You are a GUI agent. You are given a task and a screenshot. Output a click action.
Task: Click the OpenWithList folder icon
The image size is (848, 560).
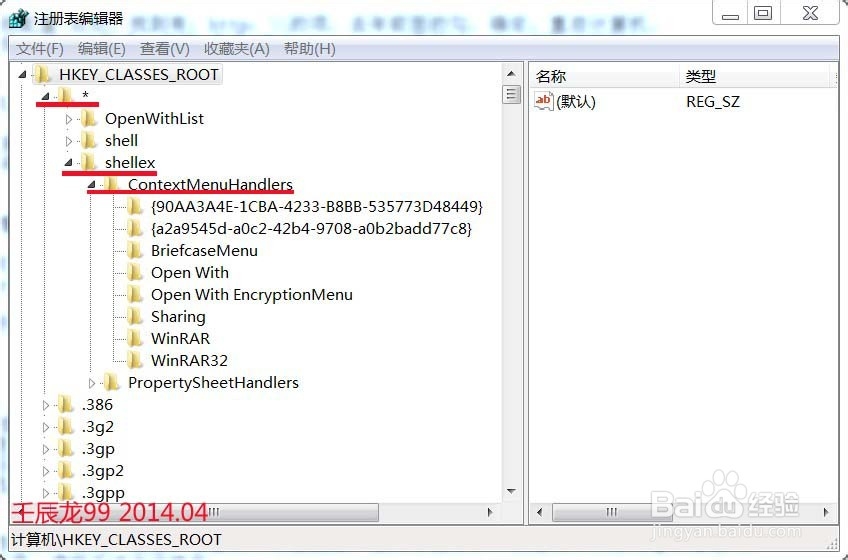[x=89, y=118]
